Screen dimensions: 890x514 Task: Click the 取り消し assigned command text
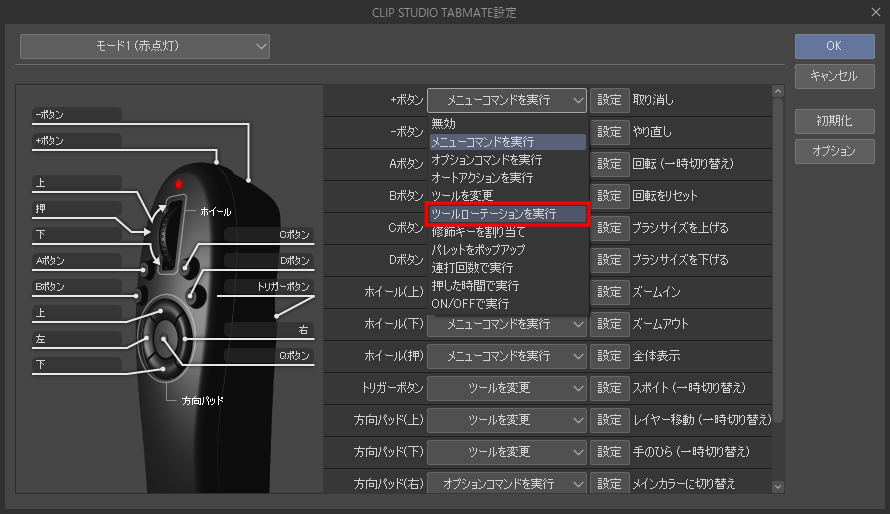(x=653, y=100)
